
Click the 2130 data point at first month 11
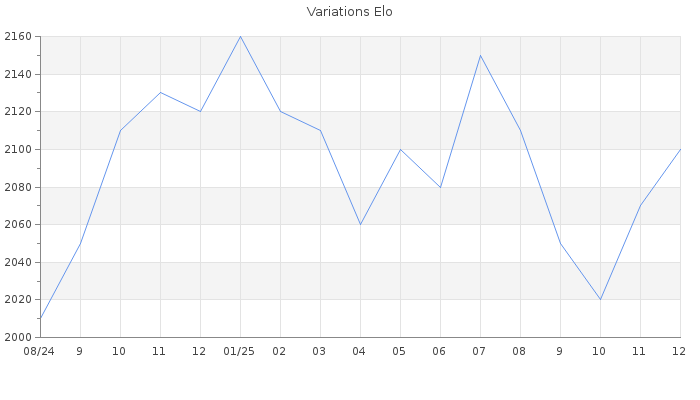pos(160,93)
